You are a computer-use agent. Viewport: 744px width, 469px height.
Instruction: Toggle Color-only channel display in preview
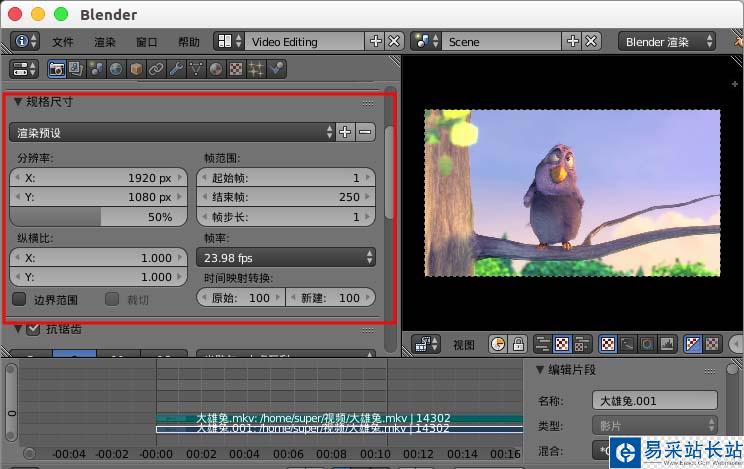click(x=712, y=344)
